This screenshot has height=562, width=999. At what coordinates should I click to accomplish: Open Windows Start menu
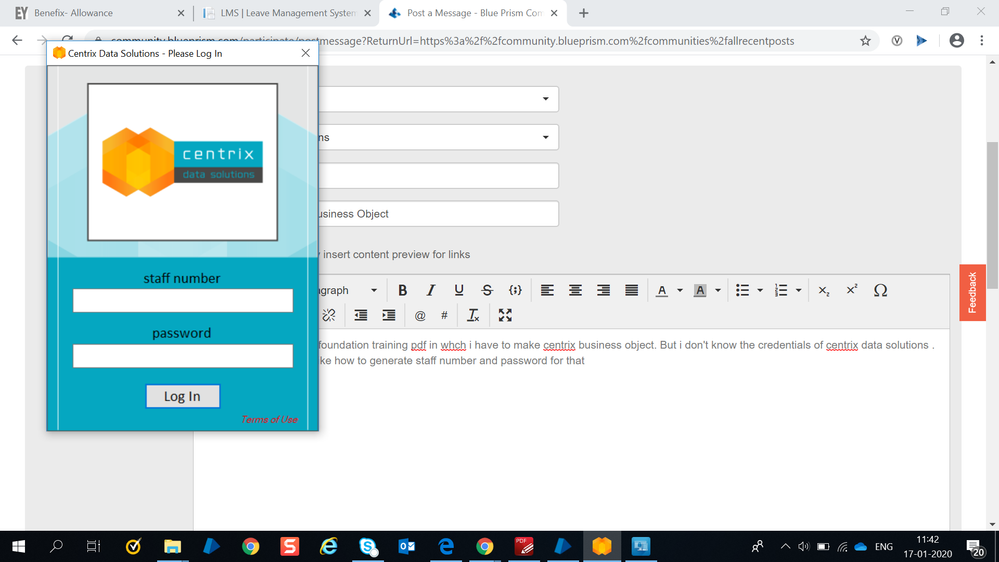tap(18, 547)
